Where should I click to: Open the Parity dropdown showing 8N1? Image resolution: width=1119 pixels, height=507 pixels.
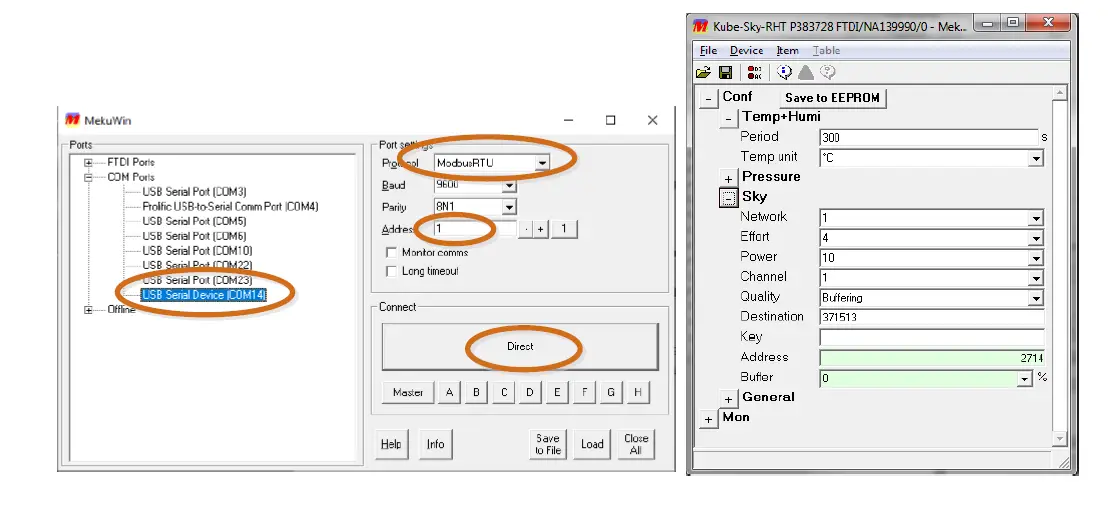[509, 207]
